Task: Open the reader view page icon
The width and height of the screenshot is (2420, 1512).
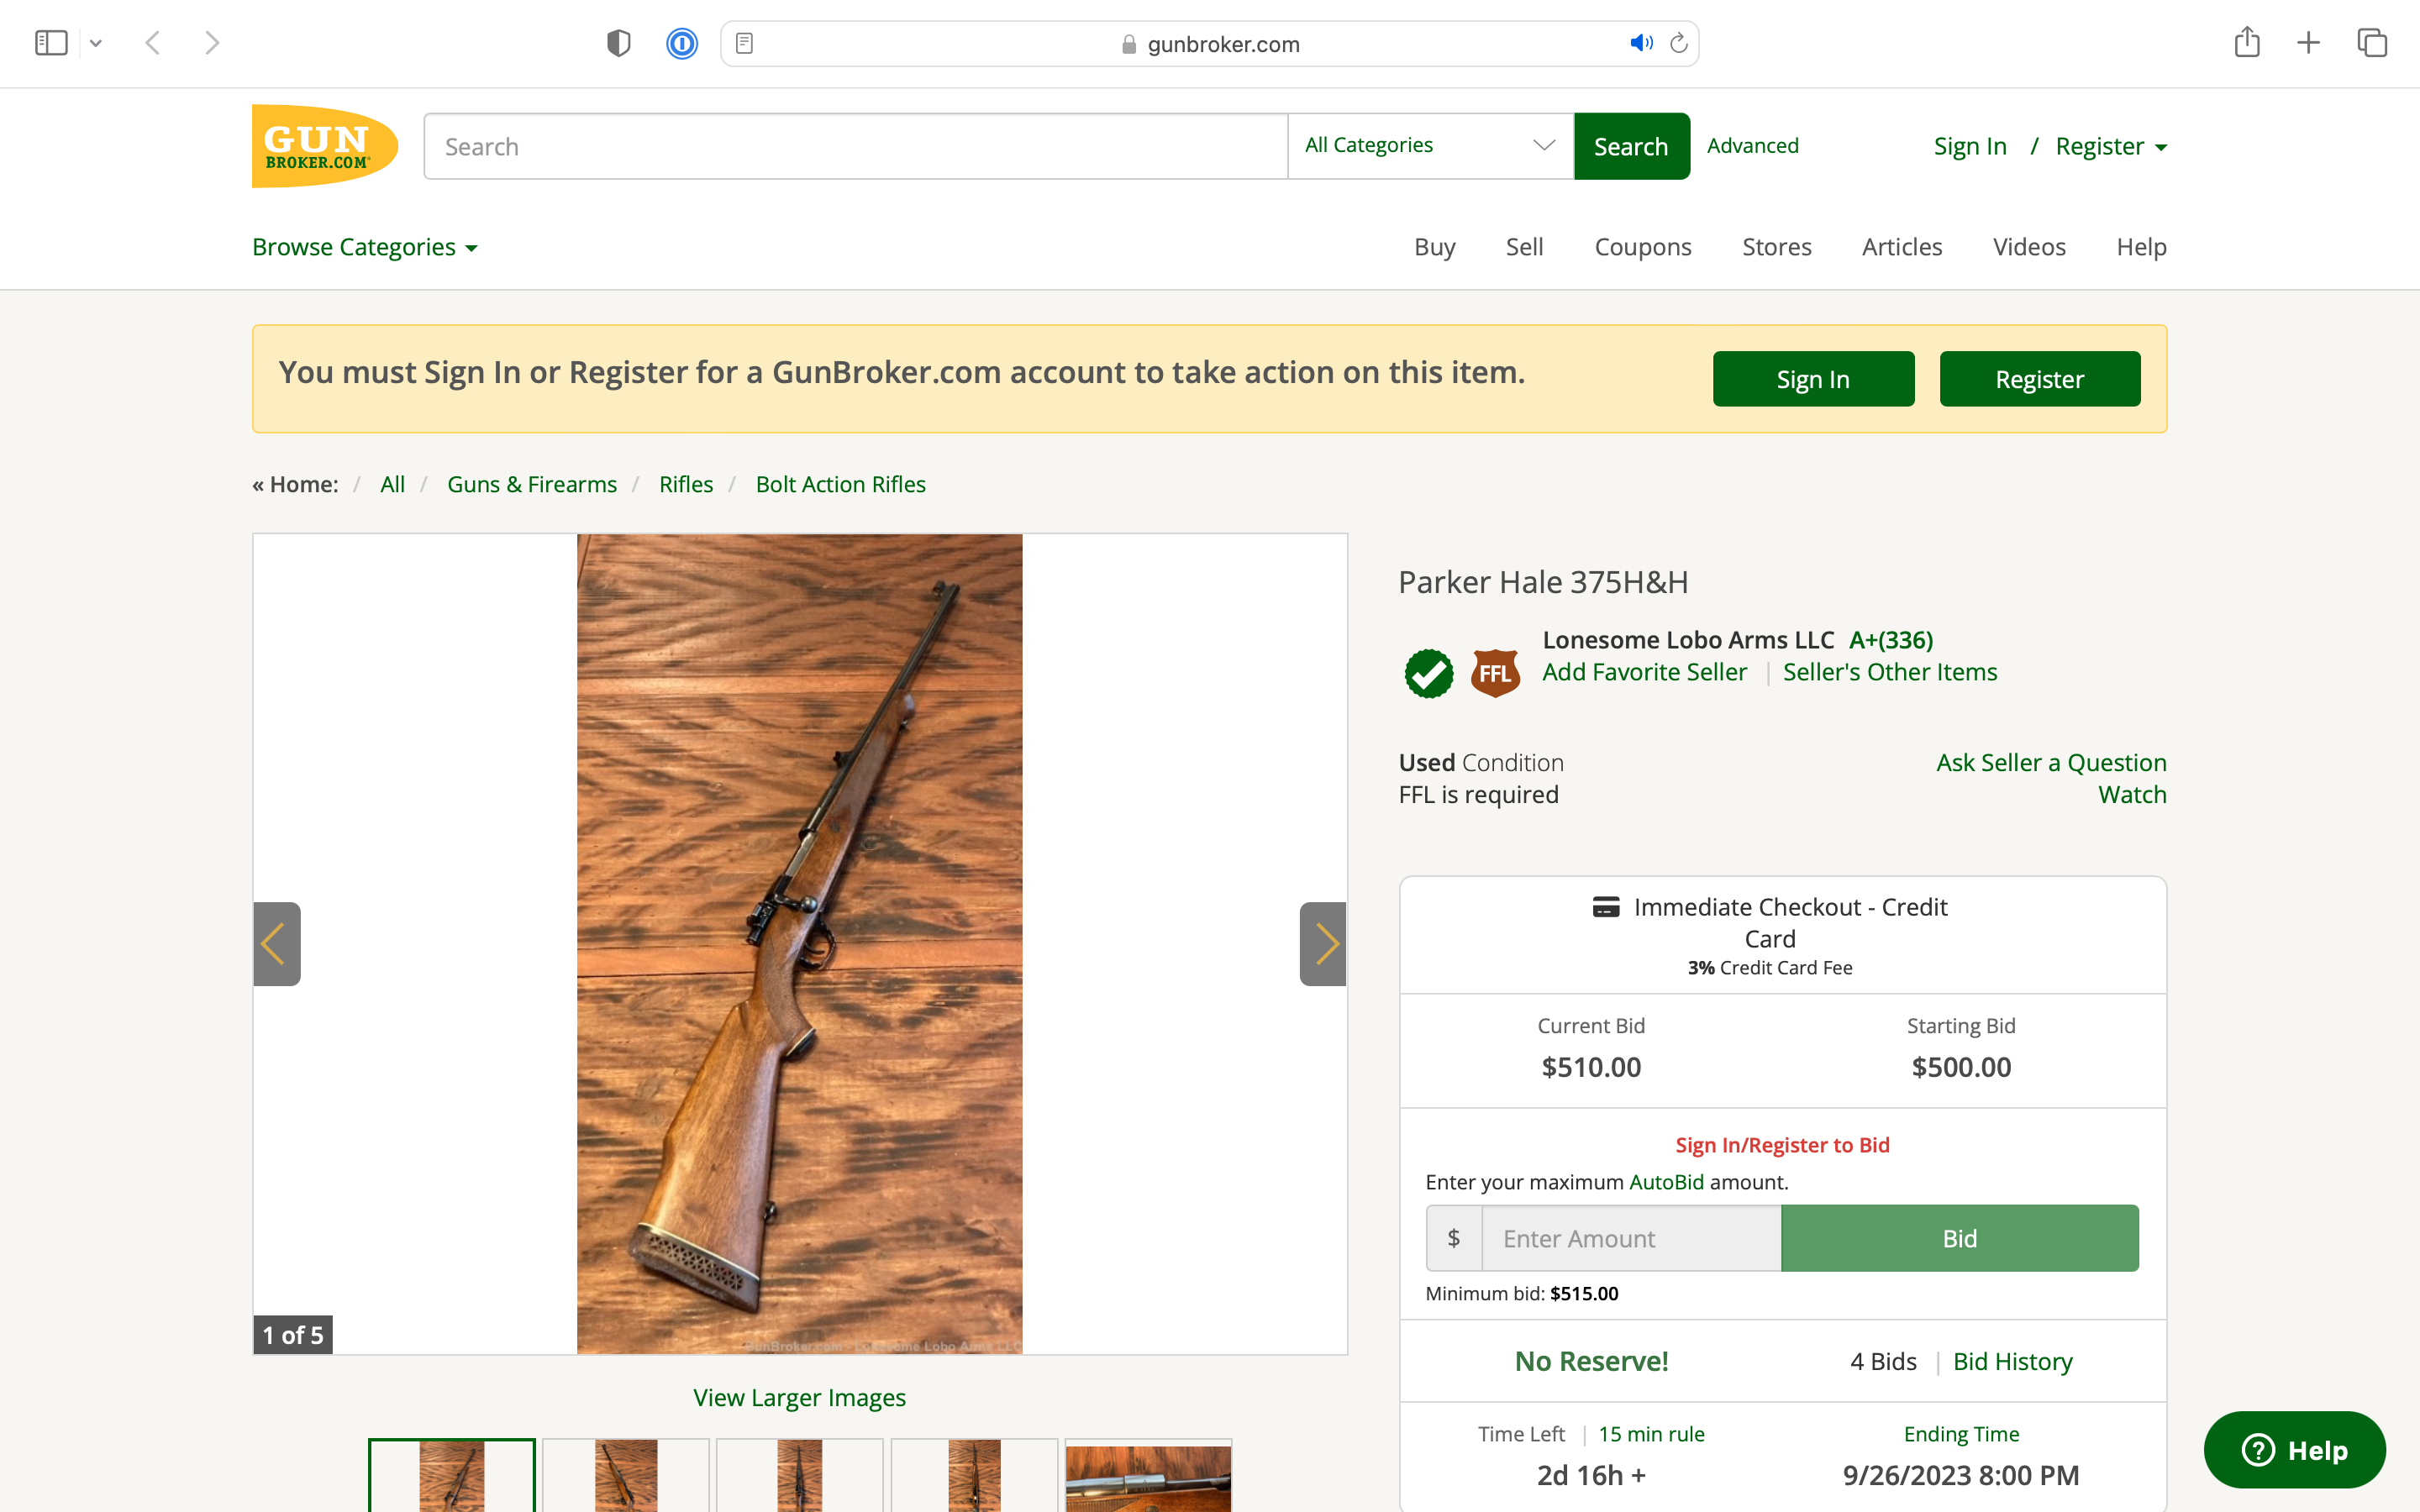Action: pyautogui.click(x=744, y=43)
